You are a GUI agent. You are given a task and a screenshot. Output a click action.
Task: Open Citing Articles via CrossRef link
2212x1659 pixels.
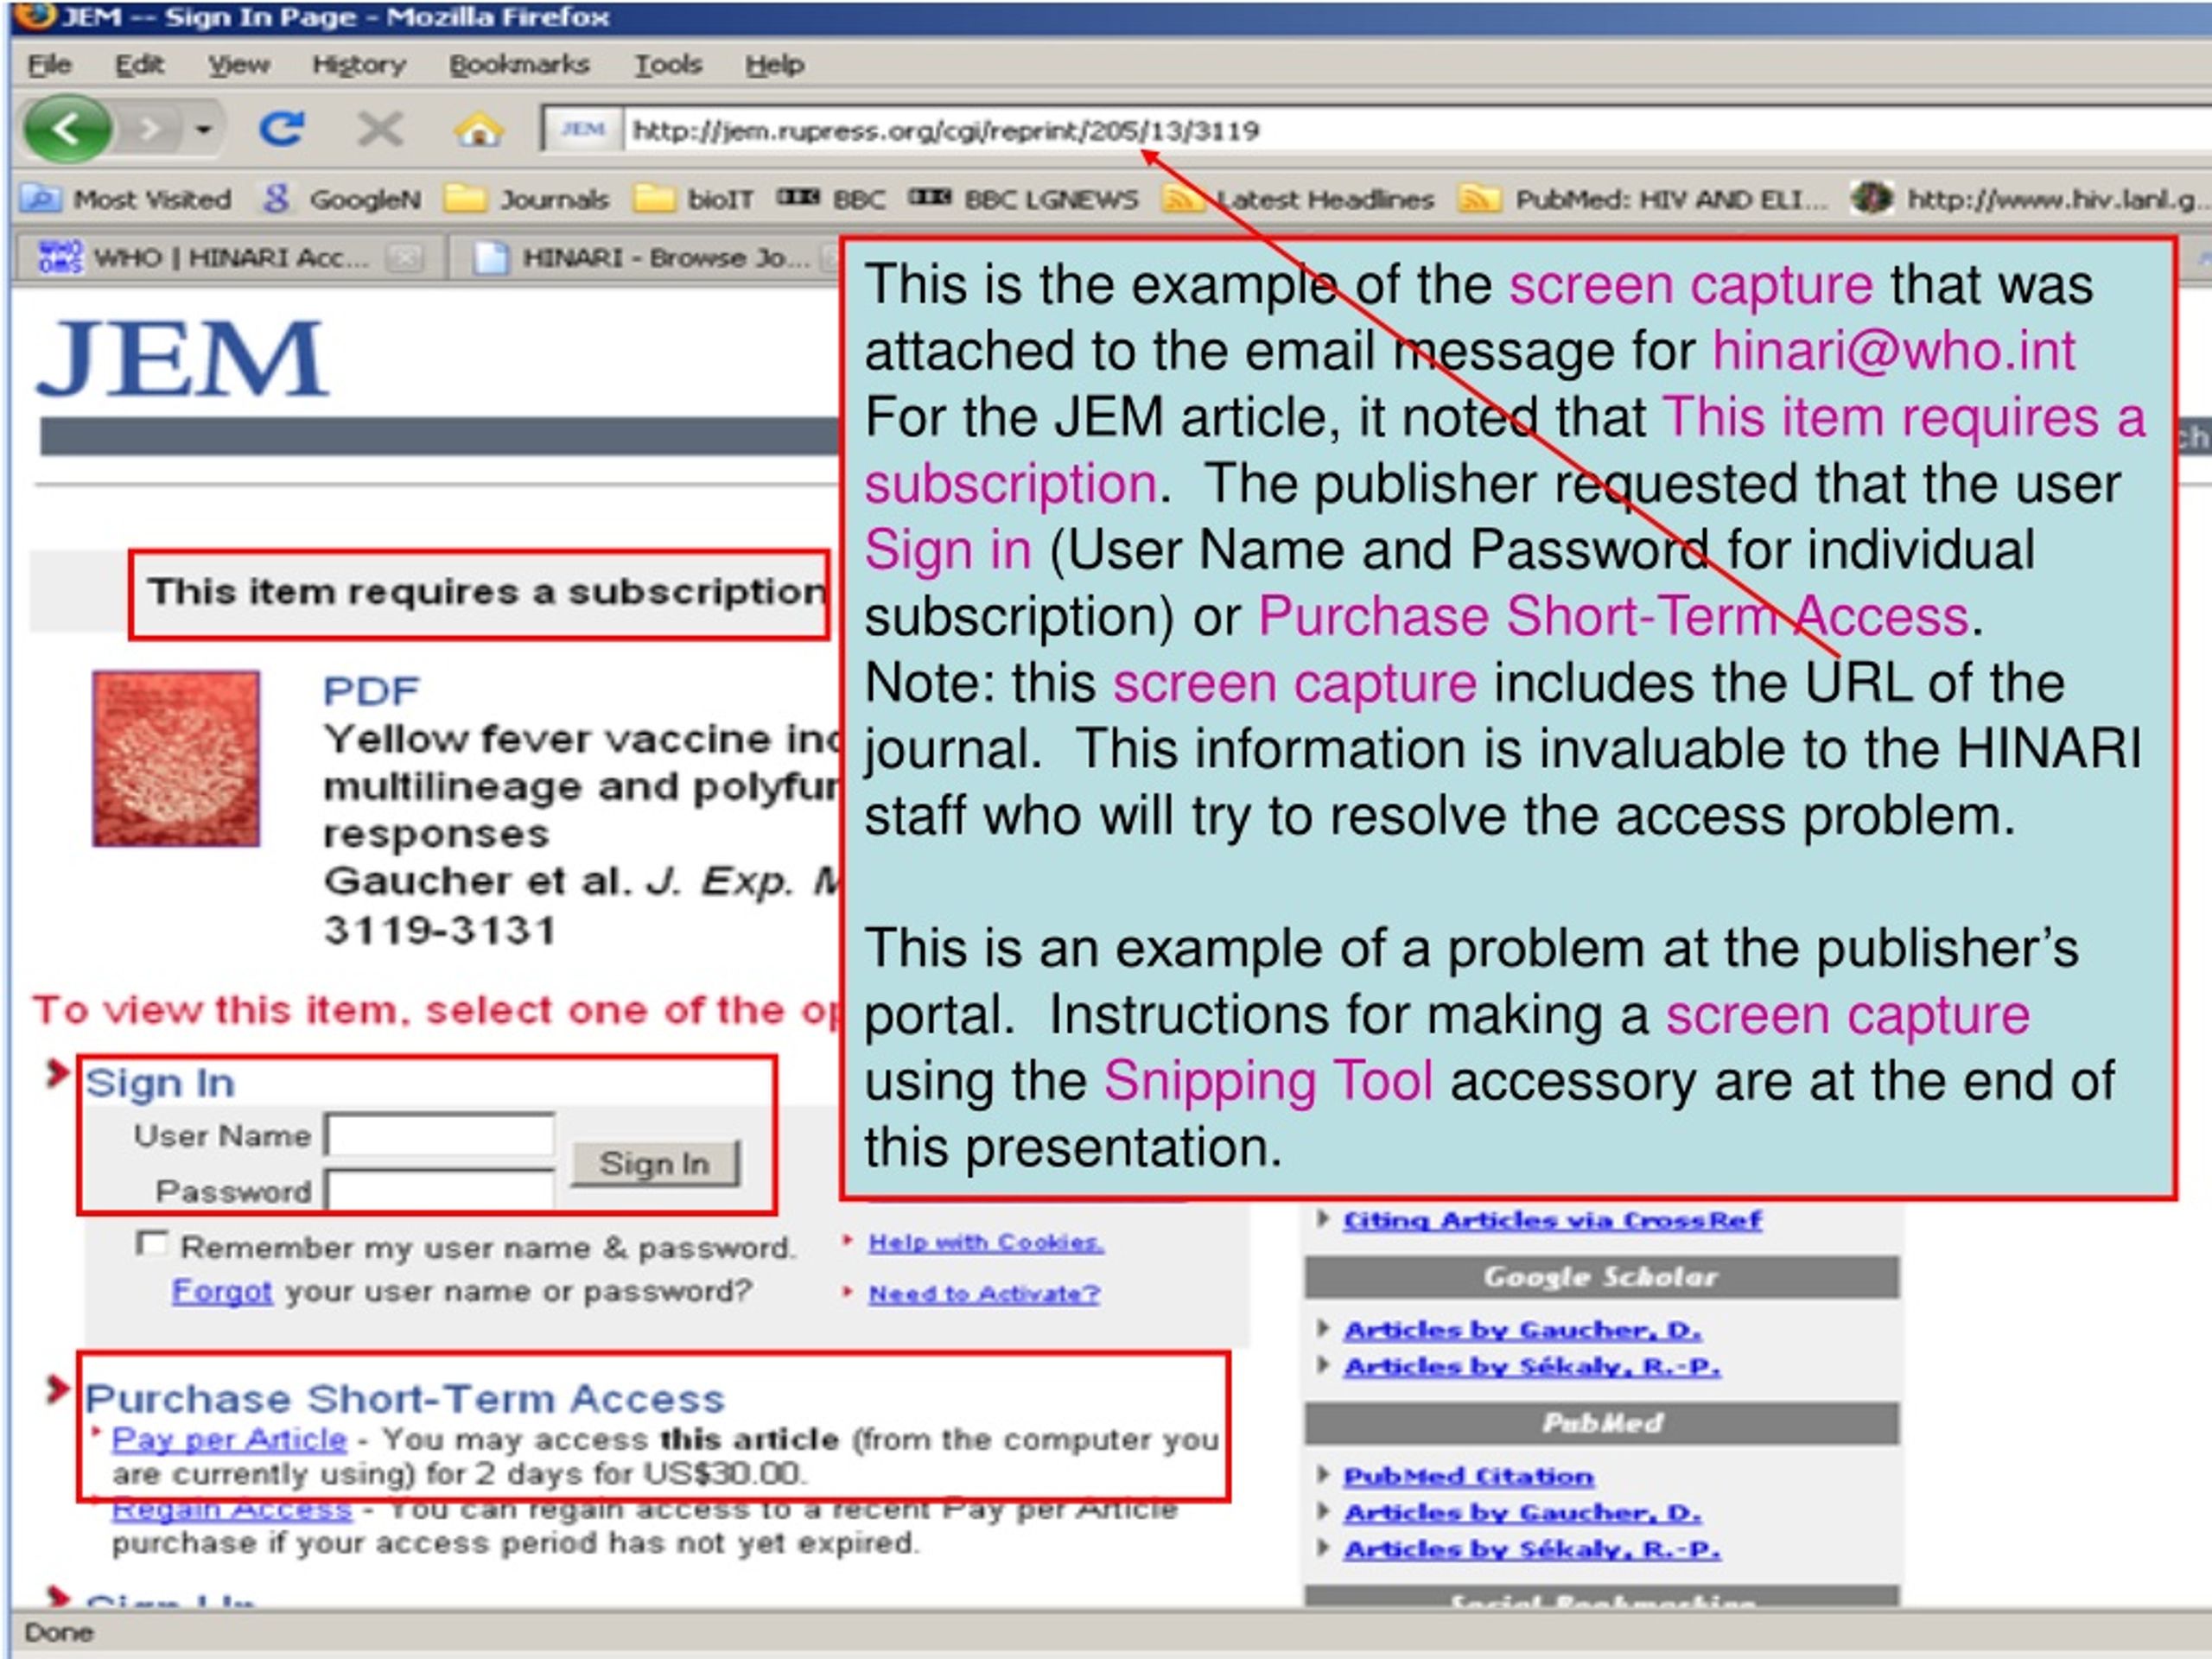1552,1220
